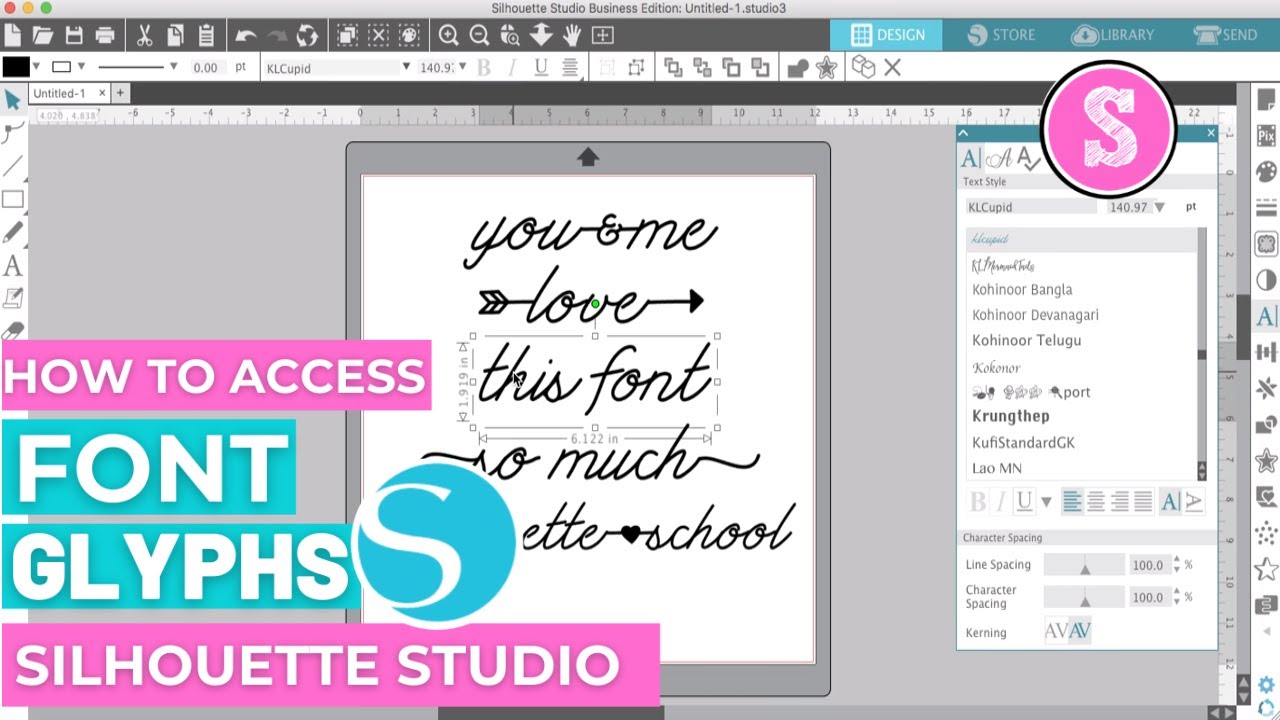Image resolution: width=1280 pixels, height=720 pixels.
Task: Switch to the LIBRARY tab
Action: tap(1112, 35)
